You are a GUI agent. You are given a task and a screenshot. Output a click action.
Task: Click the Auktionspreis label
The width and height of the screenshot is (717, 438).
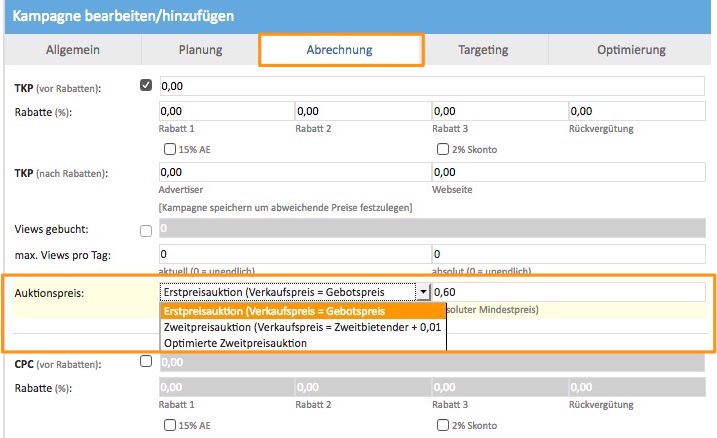[49, 293]
